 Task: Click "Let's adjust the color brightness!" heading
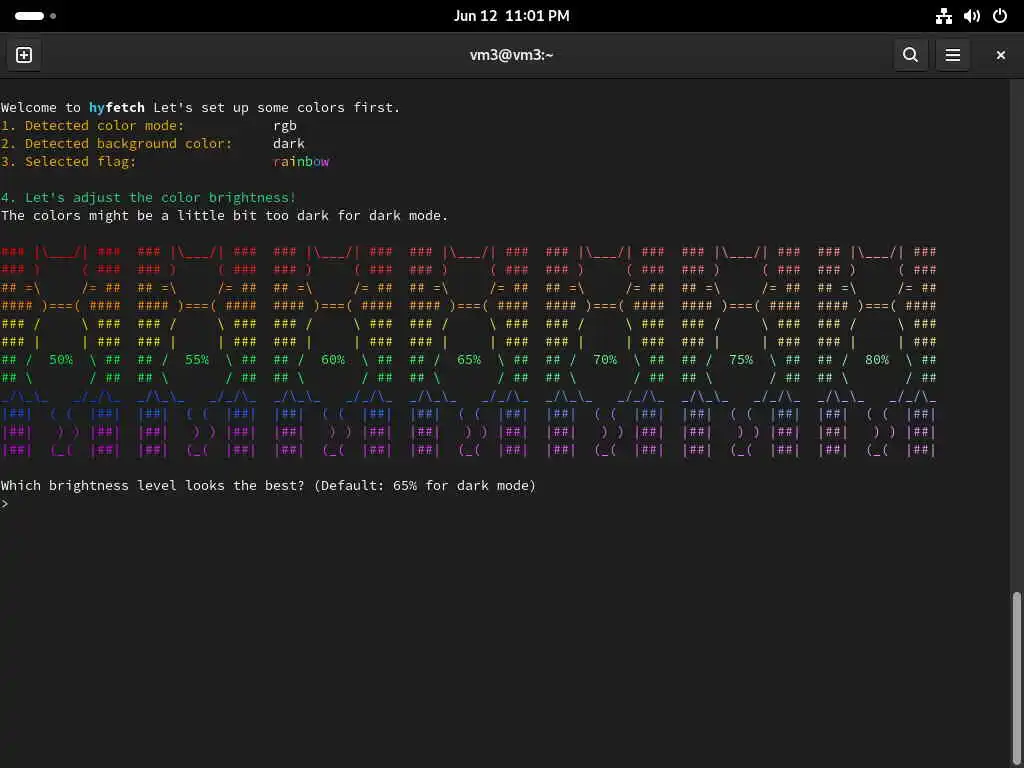click(x=148, y=197)
